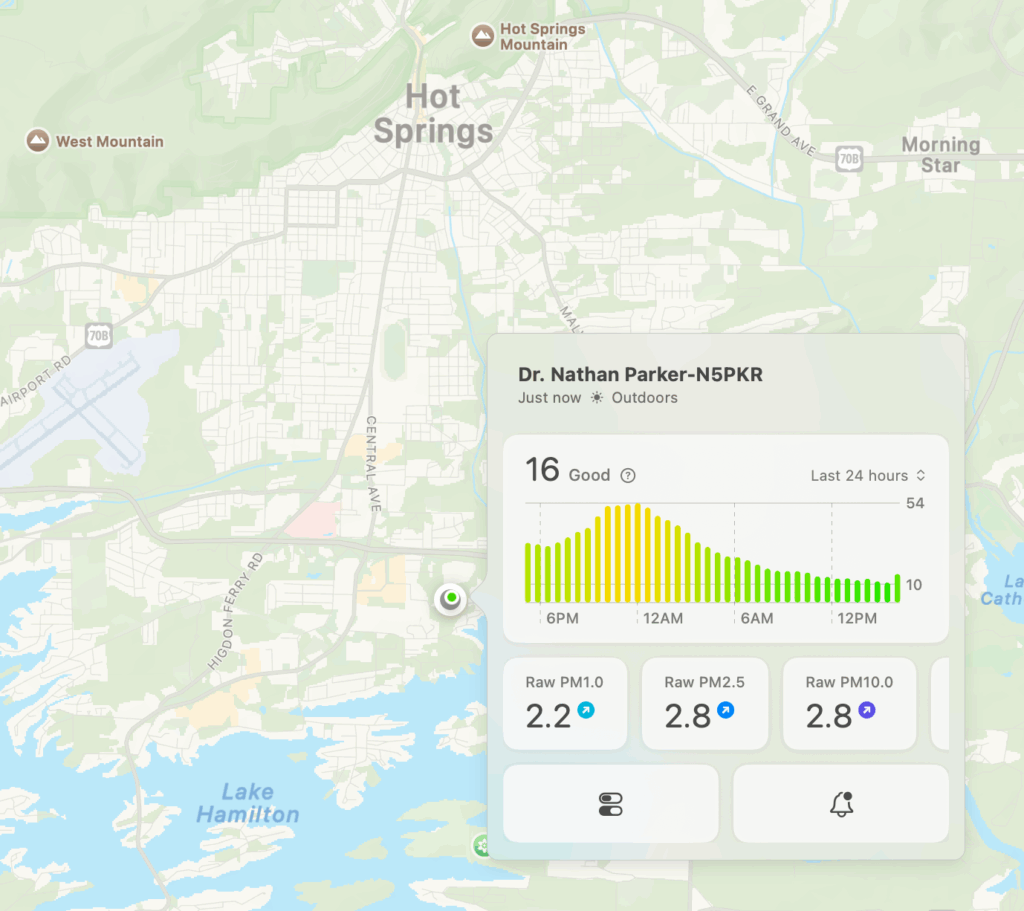Click the Lake Hamilton map label

coord(247,803)
